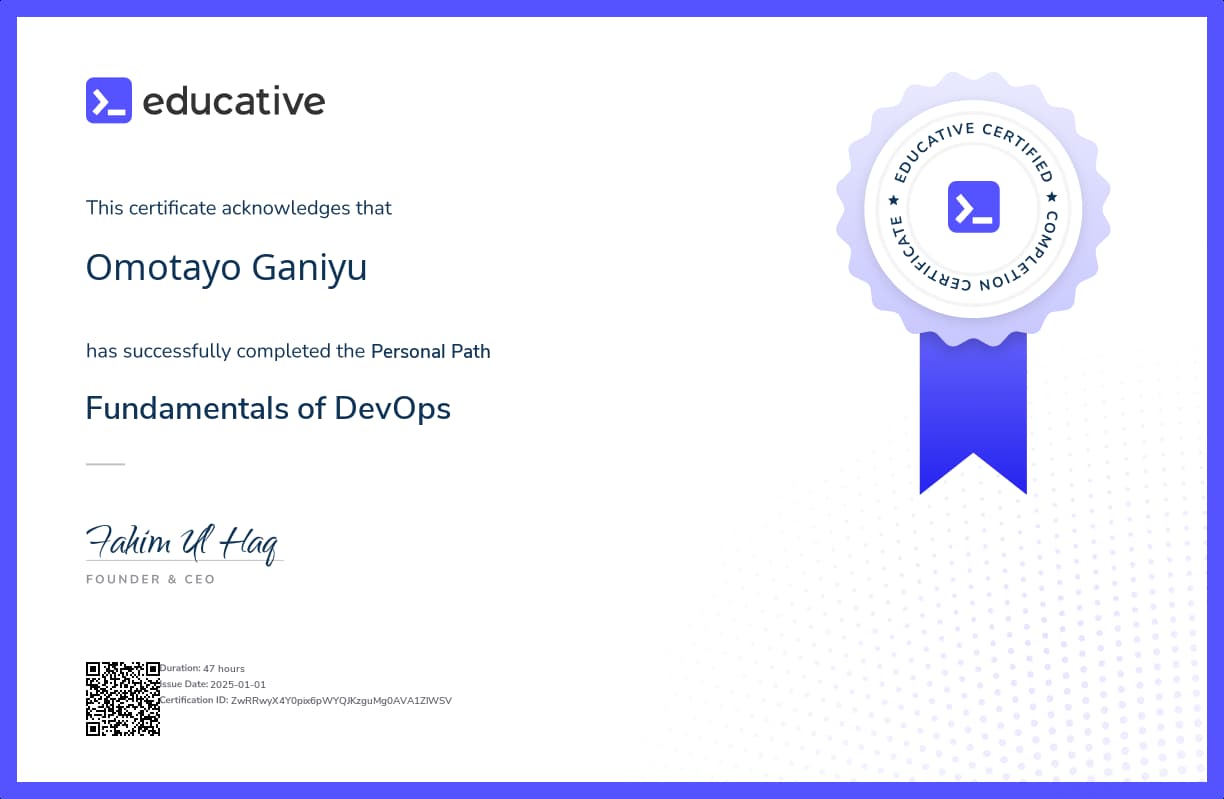This screenshot has width=1224, height=799.
Task: Click the educative logo icon at top left
Action: 109,100
